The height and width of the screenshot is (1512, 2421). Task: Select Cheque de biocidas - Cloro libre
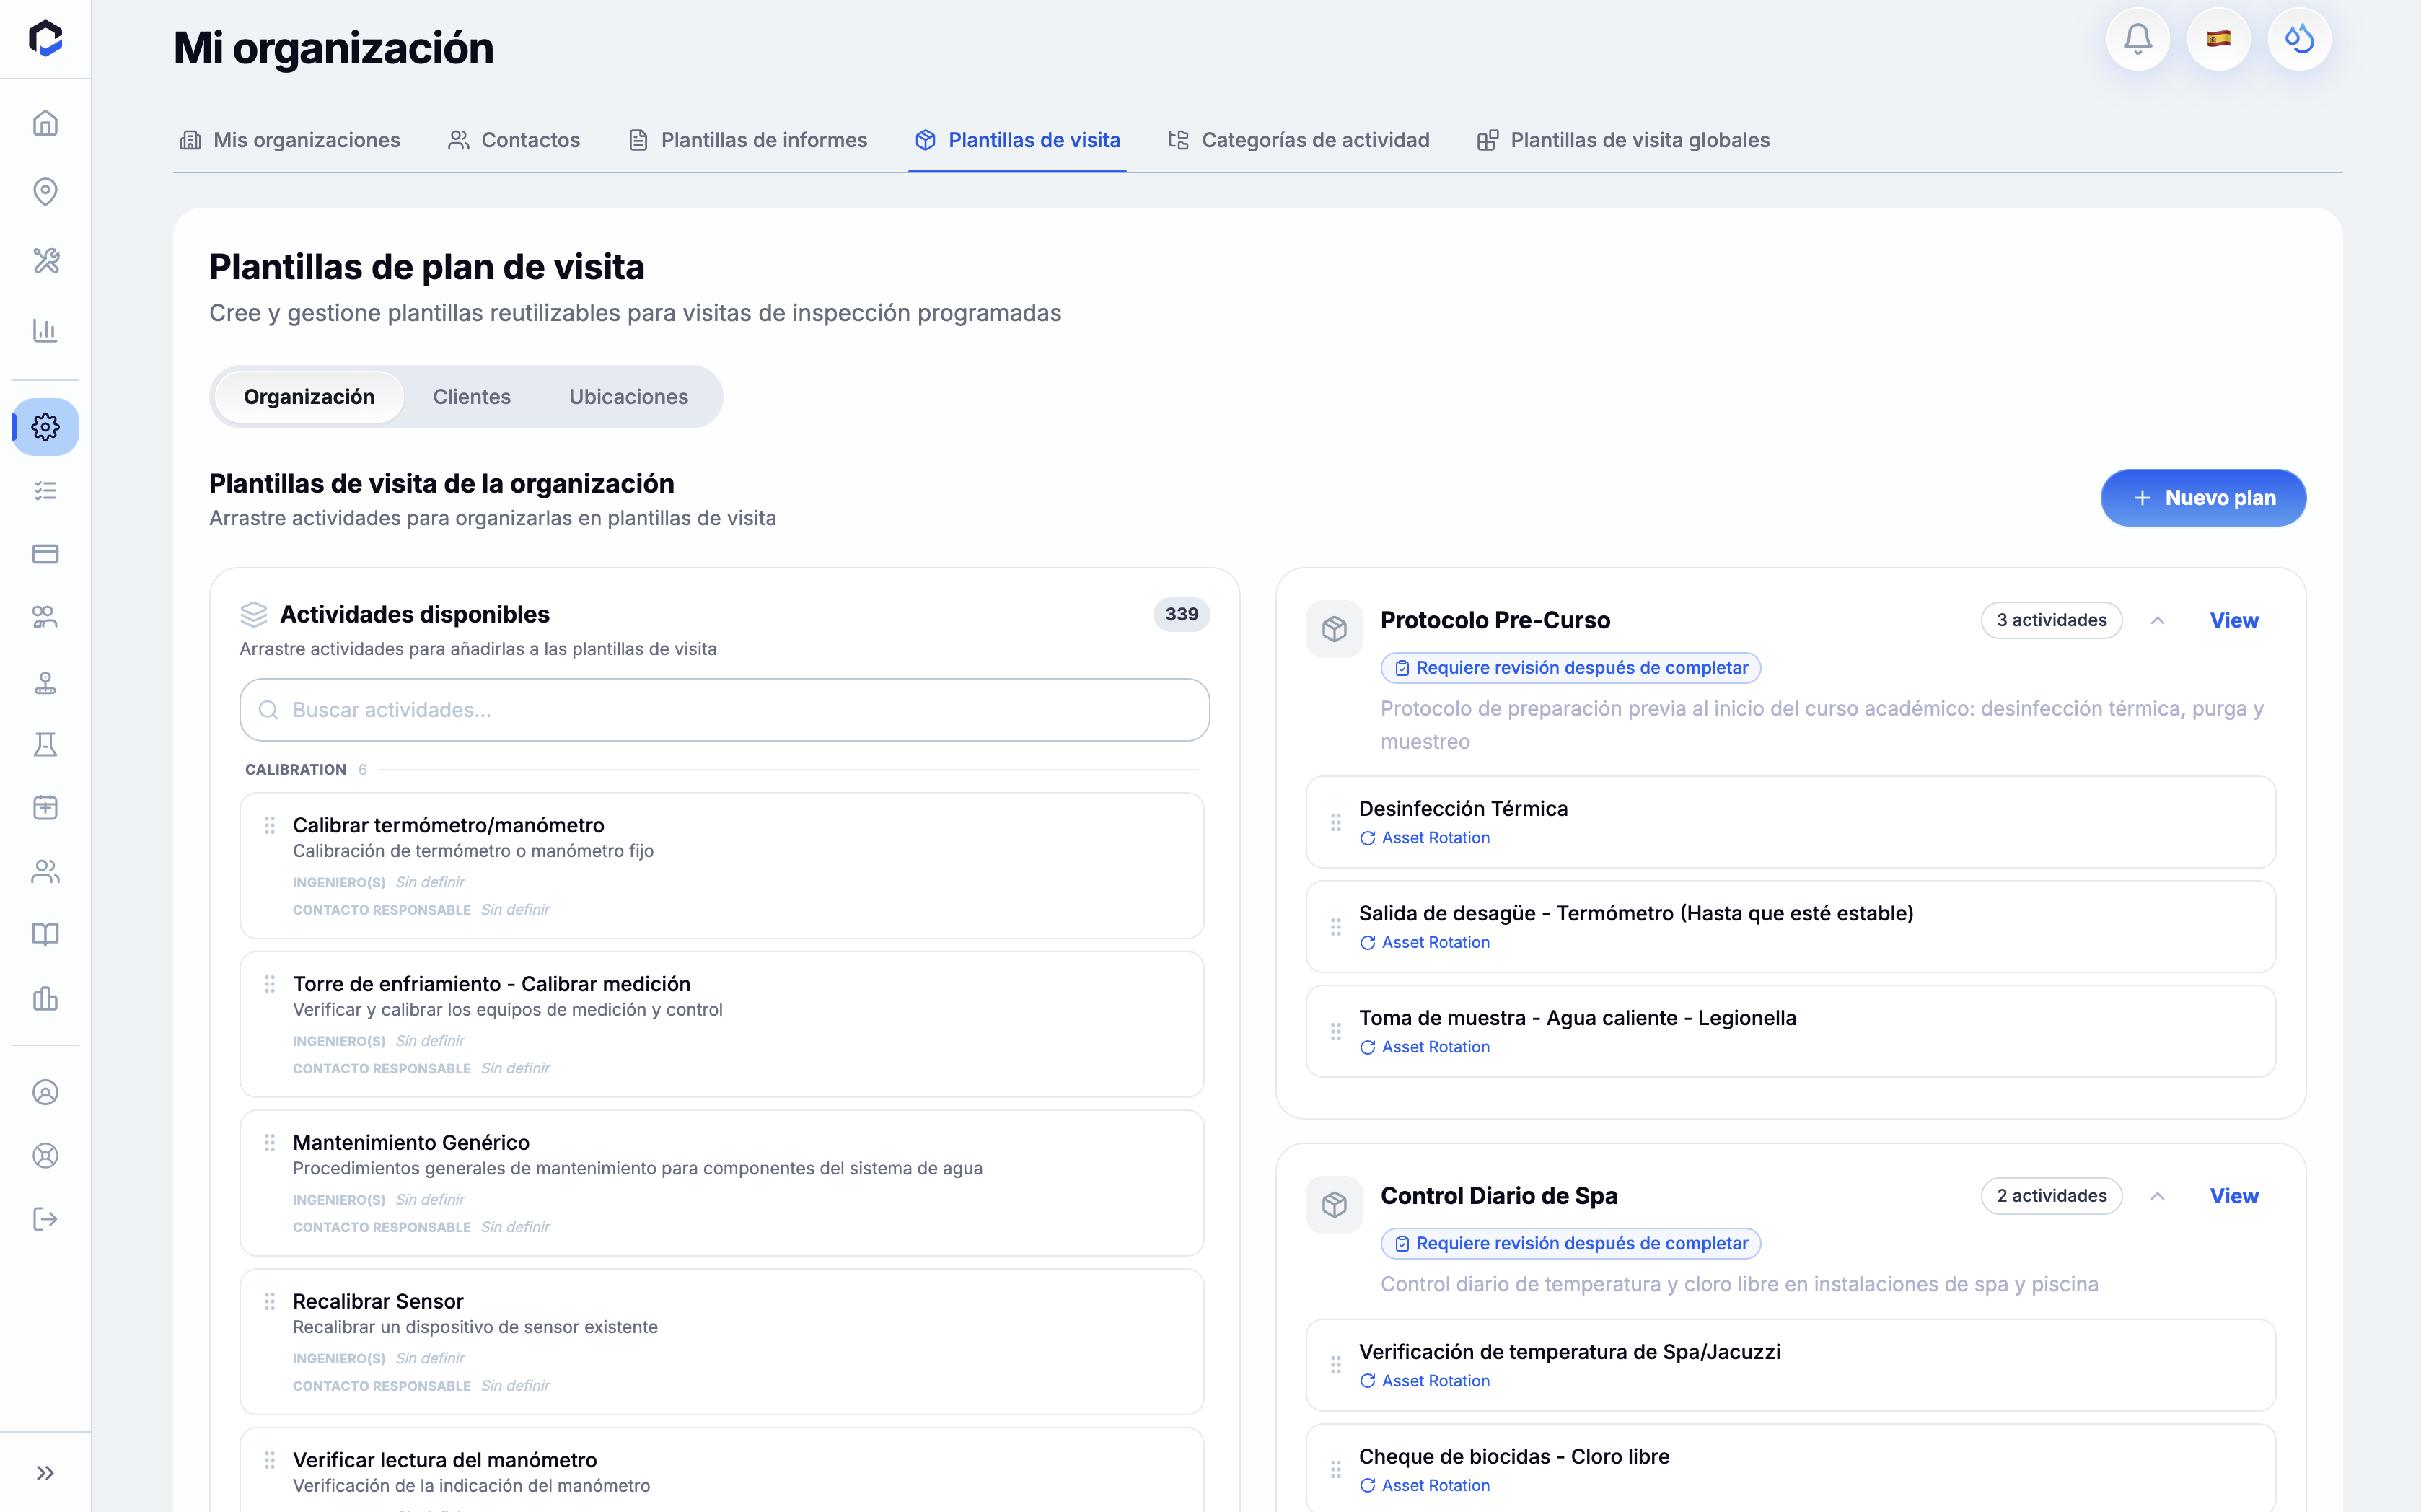pyautogui.click(x=1791, y=1469)
